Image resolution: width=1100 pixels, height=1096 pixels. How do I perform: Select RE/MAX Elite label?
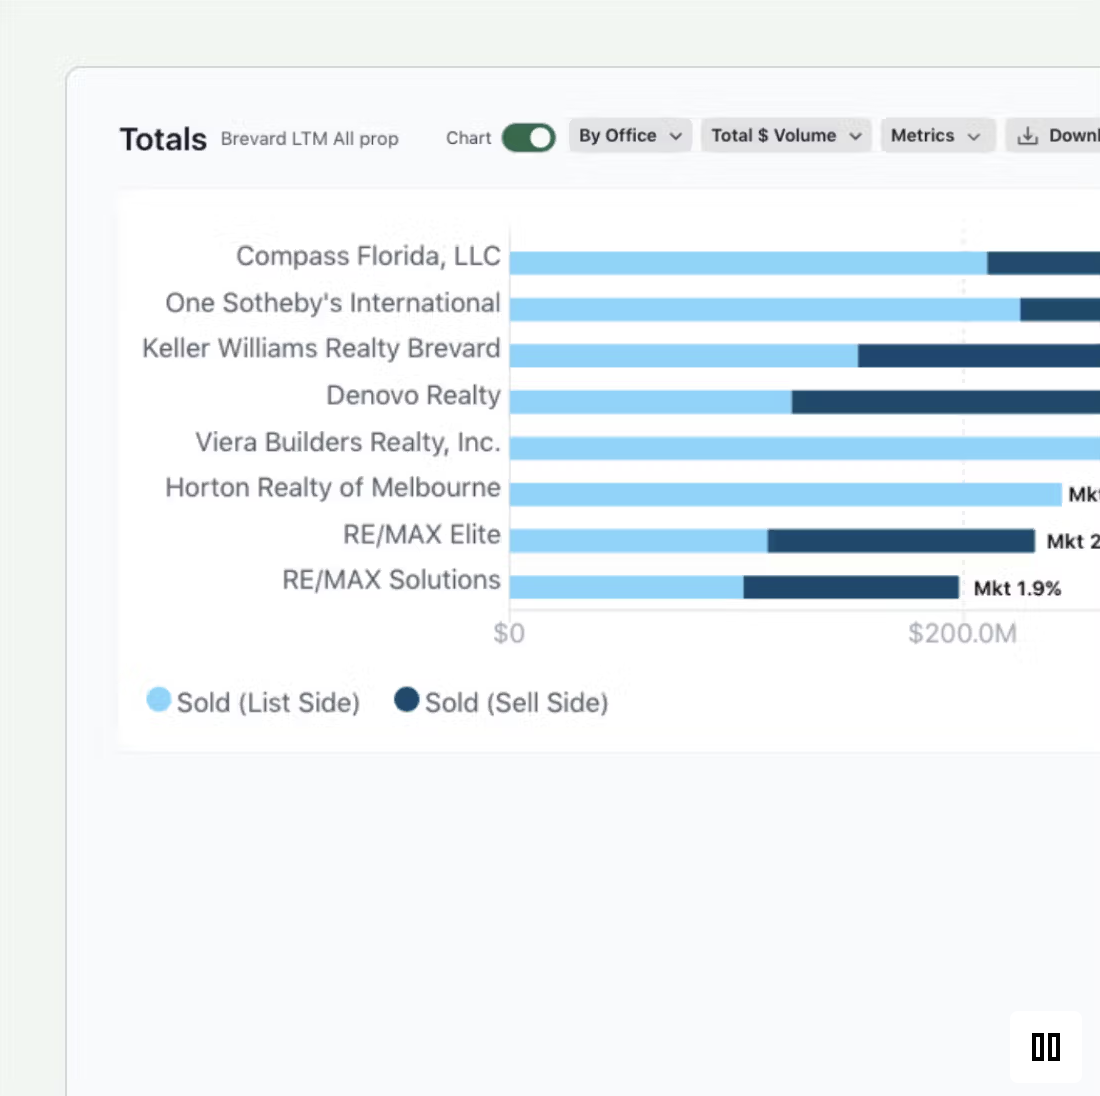click(422, 534)
